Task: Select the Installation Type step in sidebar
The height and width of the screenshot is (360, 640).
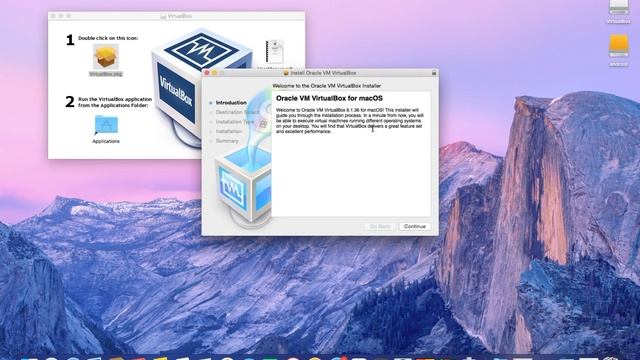Action: coord(235,122)
